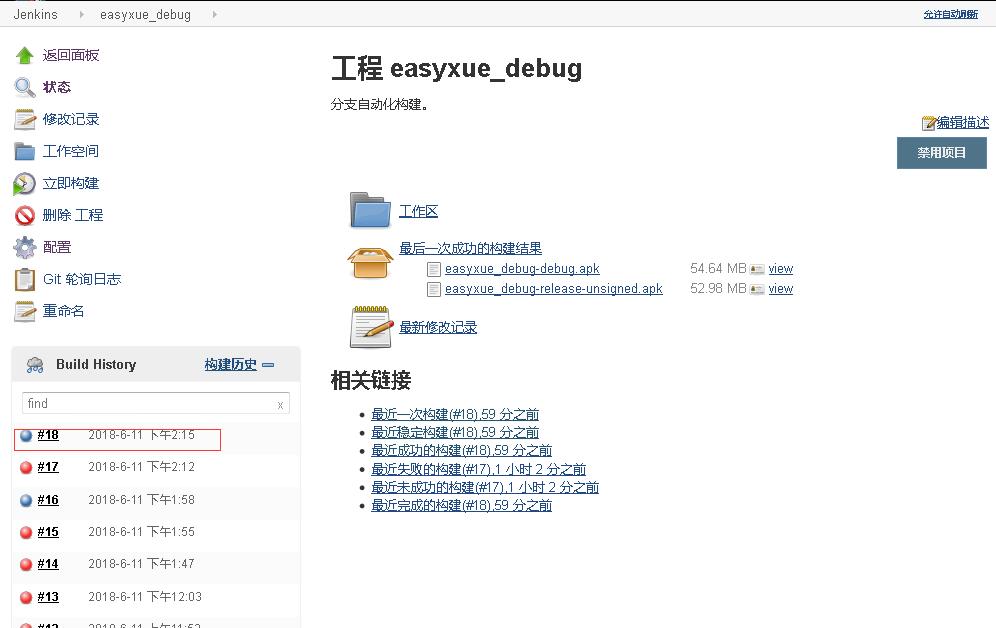Image resolution: width=996 pixels, height=628 pixels.
Task: Click the blue folder workspace icon in sidebar
Action: click(x=25, y=152)
